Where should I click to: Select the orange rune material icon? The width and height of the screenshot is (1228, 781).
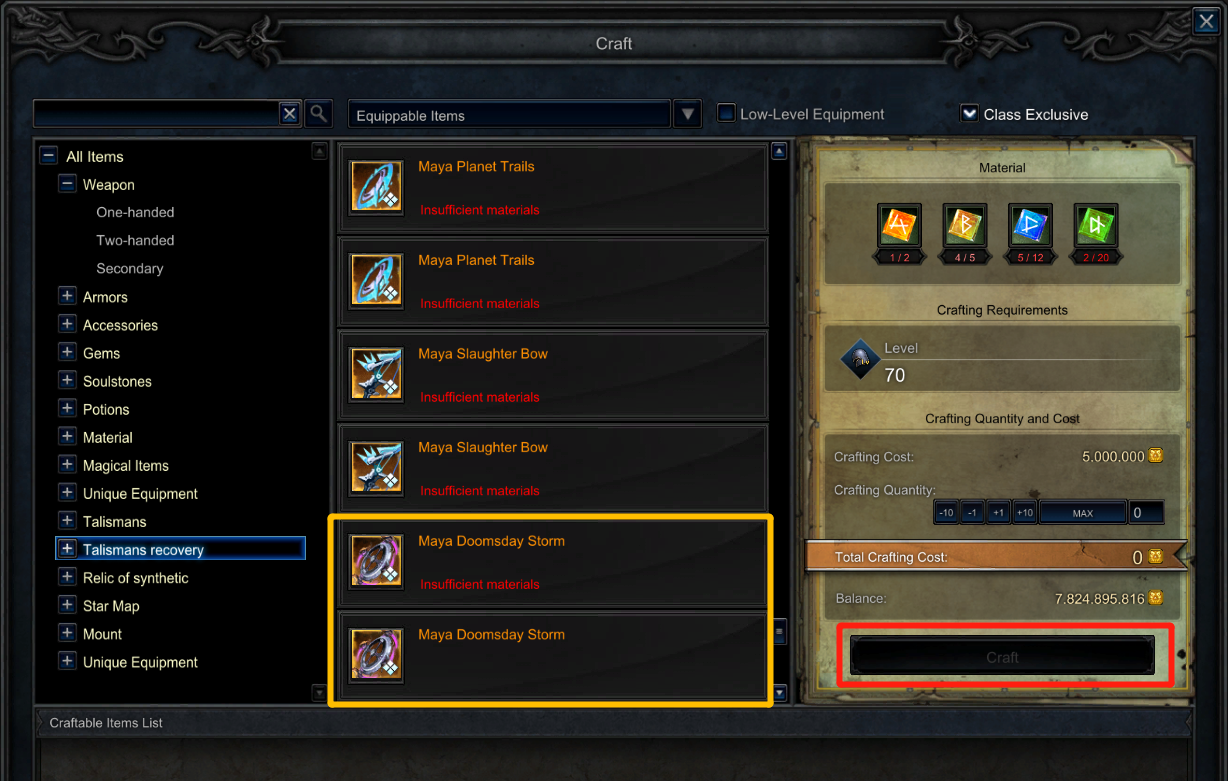[x=897, y=225]
